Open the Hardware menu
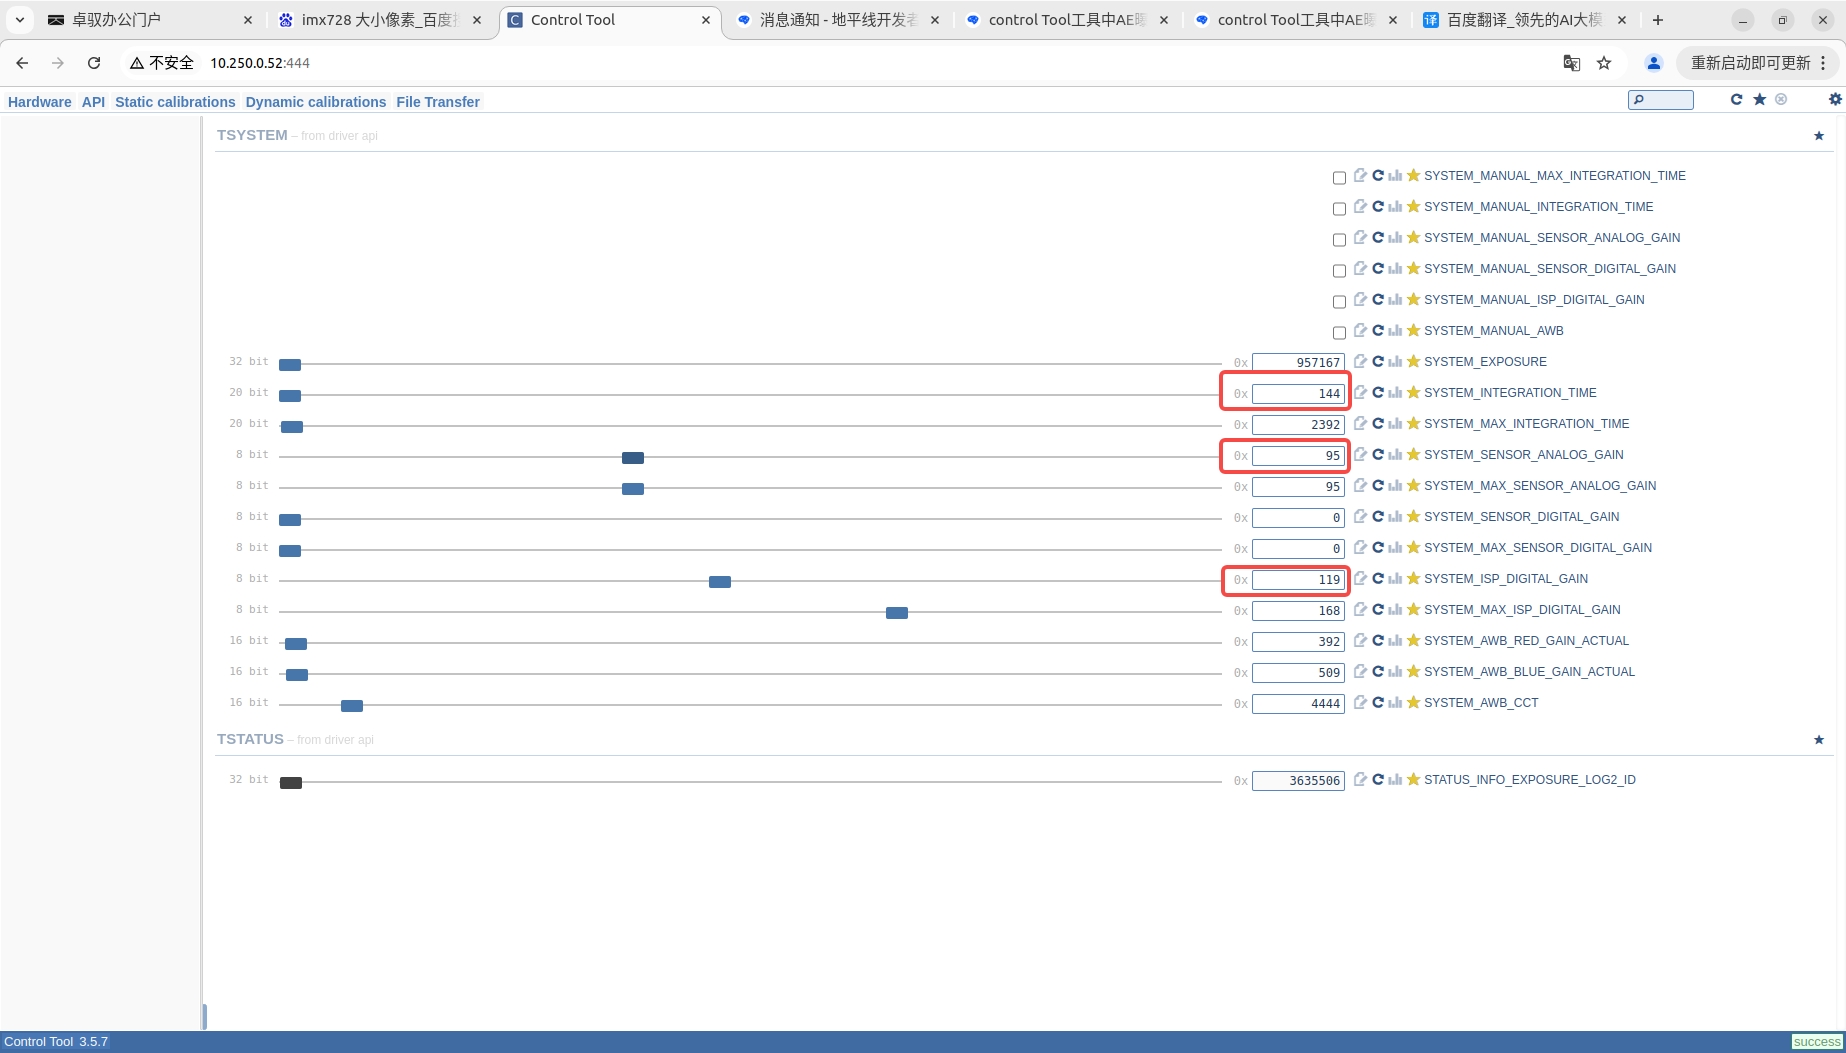 pos(40,102)
